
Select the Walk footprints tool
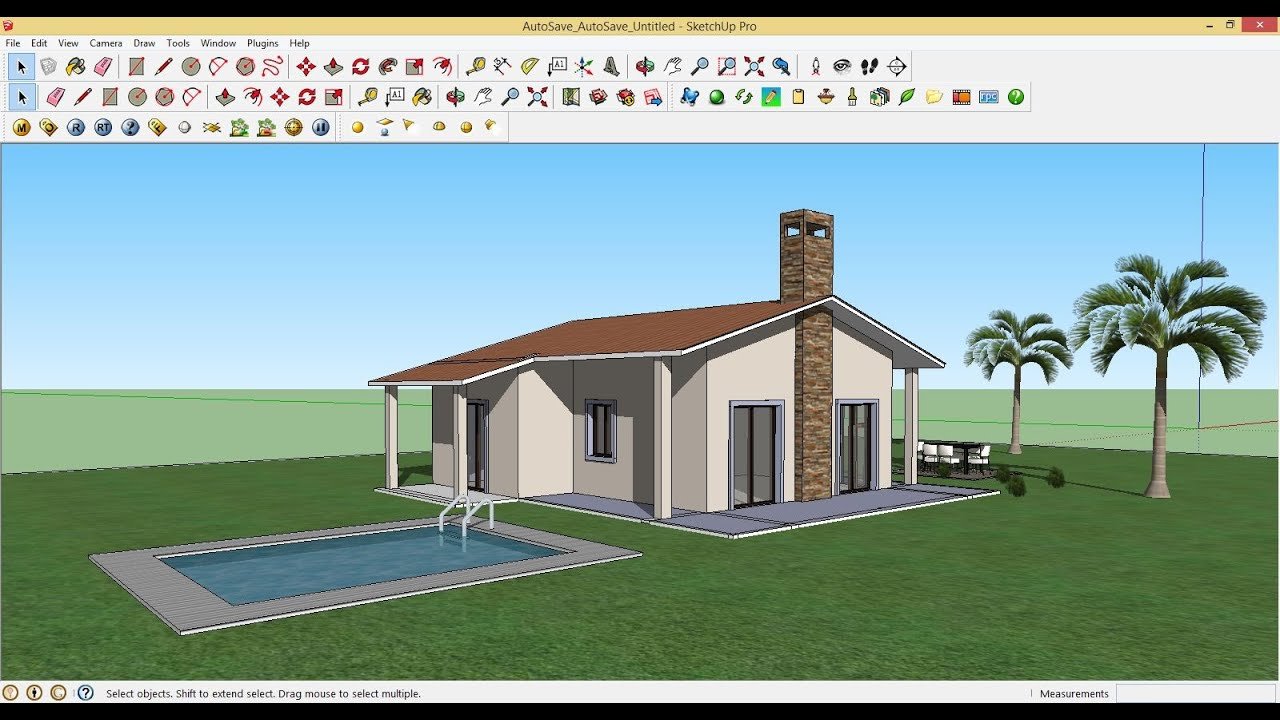[870, 67]
